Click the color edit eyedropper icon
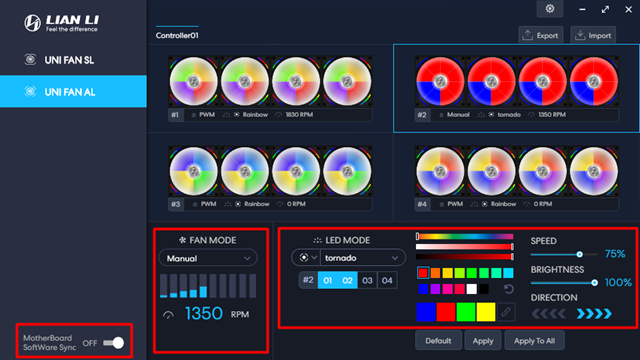The image size is (640, 360). click(506, 312)
